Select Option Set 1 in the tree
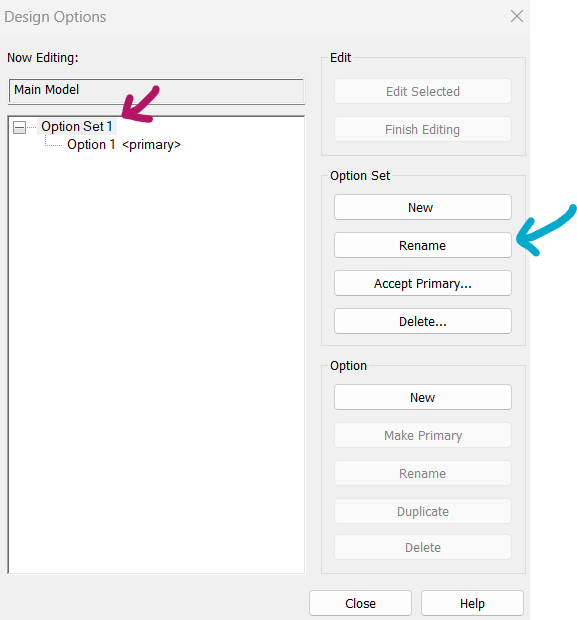577x620 pixels. 77,127
